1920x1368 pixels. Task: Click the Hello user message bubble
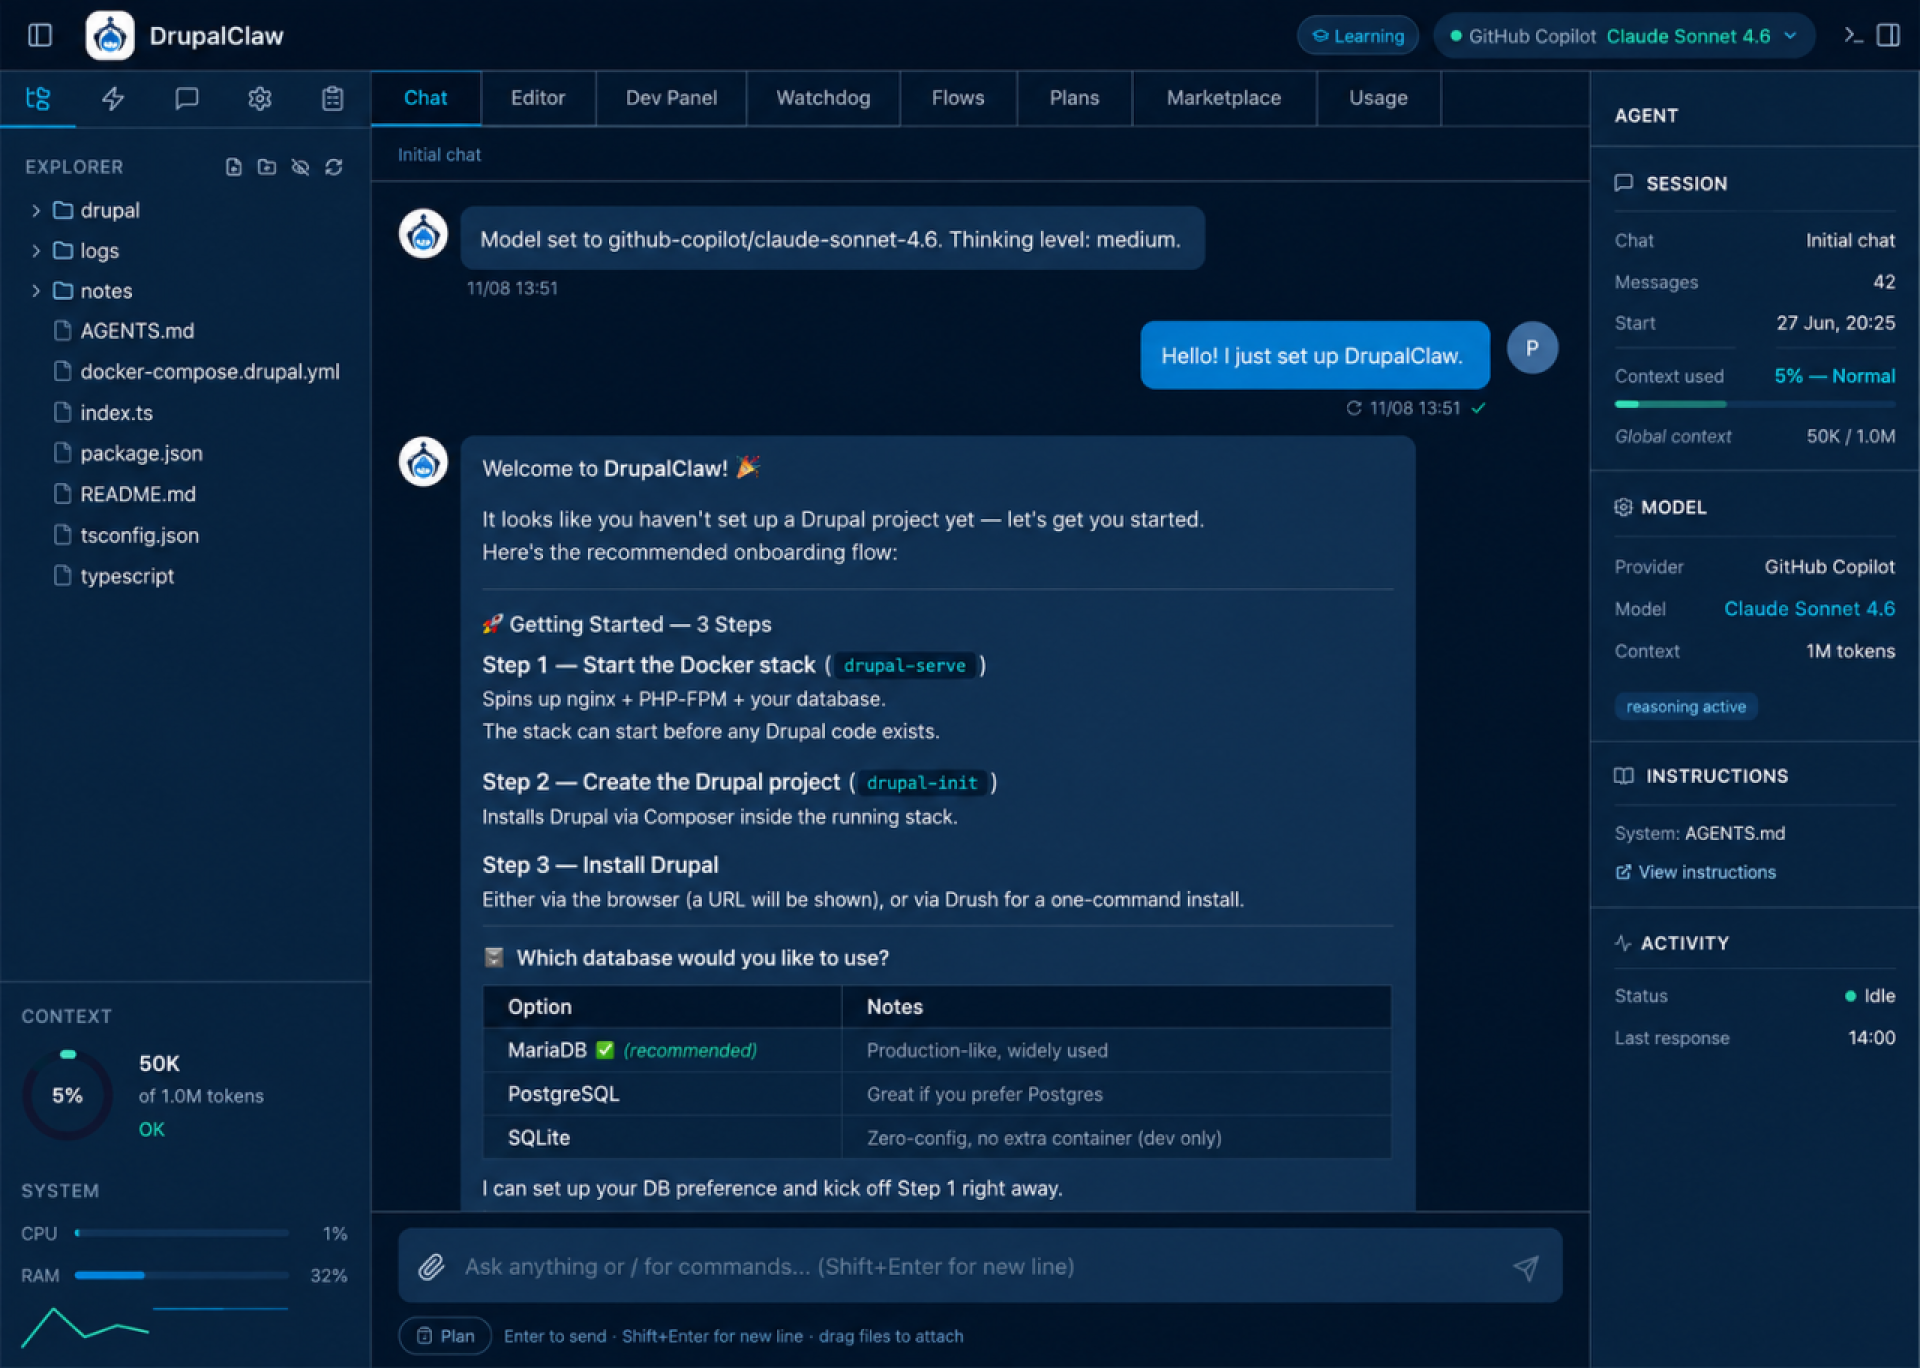coord(1315,355)
